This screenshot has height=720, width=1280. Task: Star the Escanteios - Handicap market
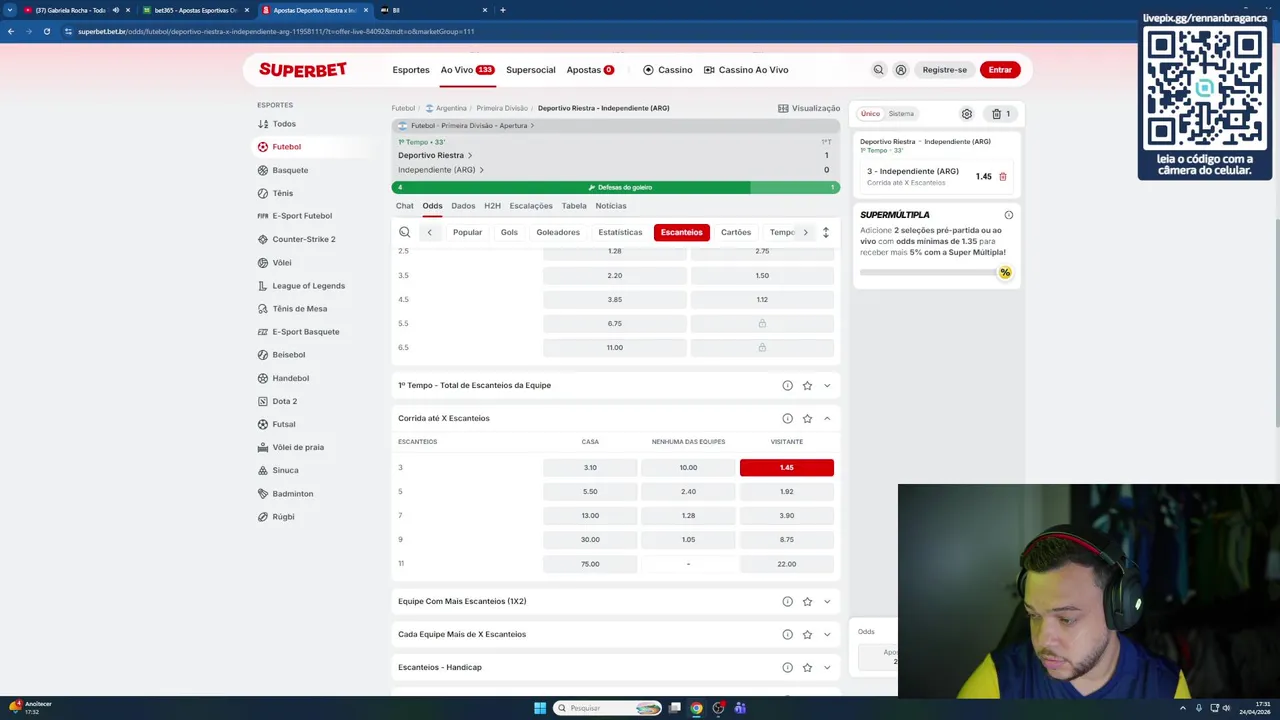pos(807,667)
